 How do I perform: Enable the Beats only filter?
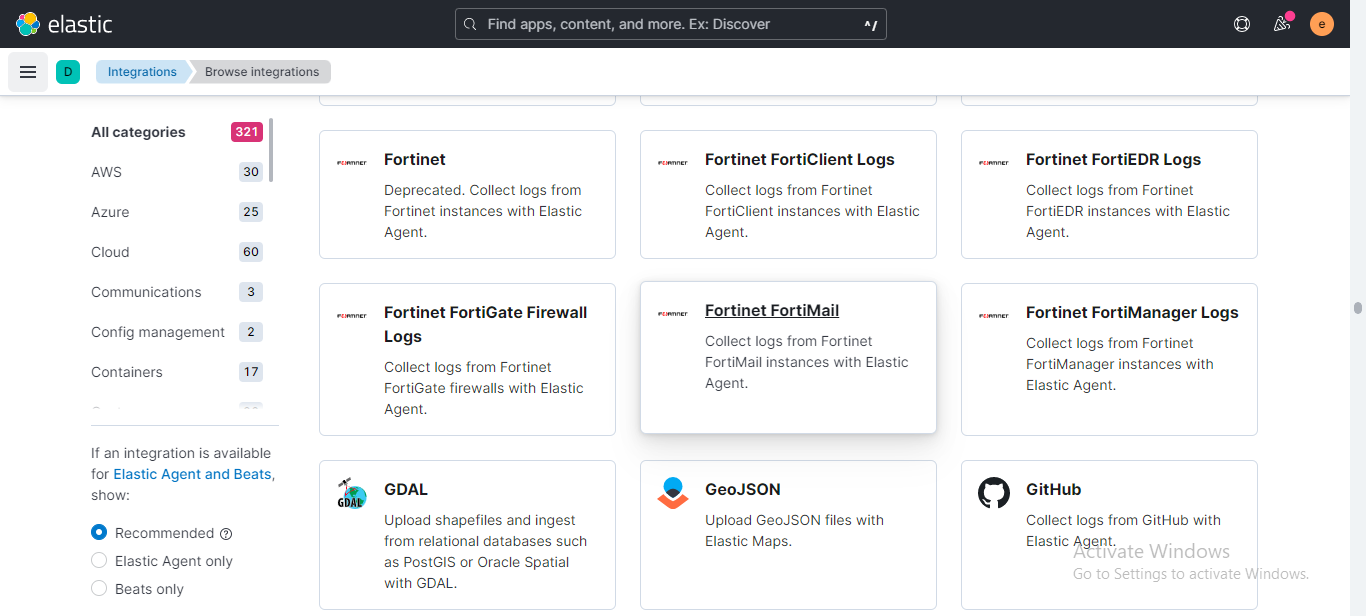98,588
